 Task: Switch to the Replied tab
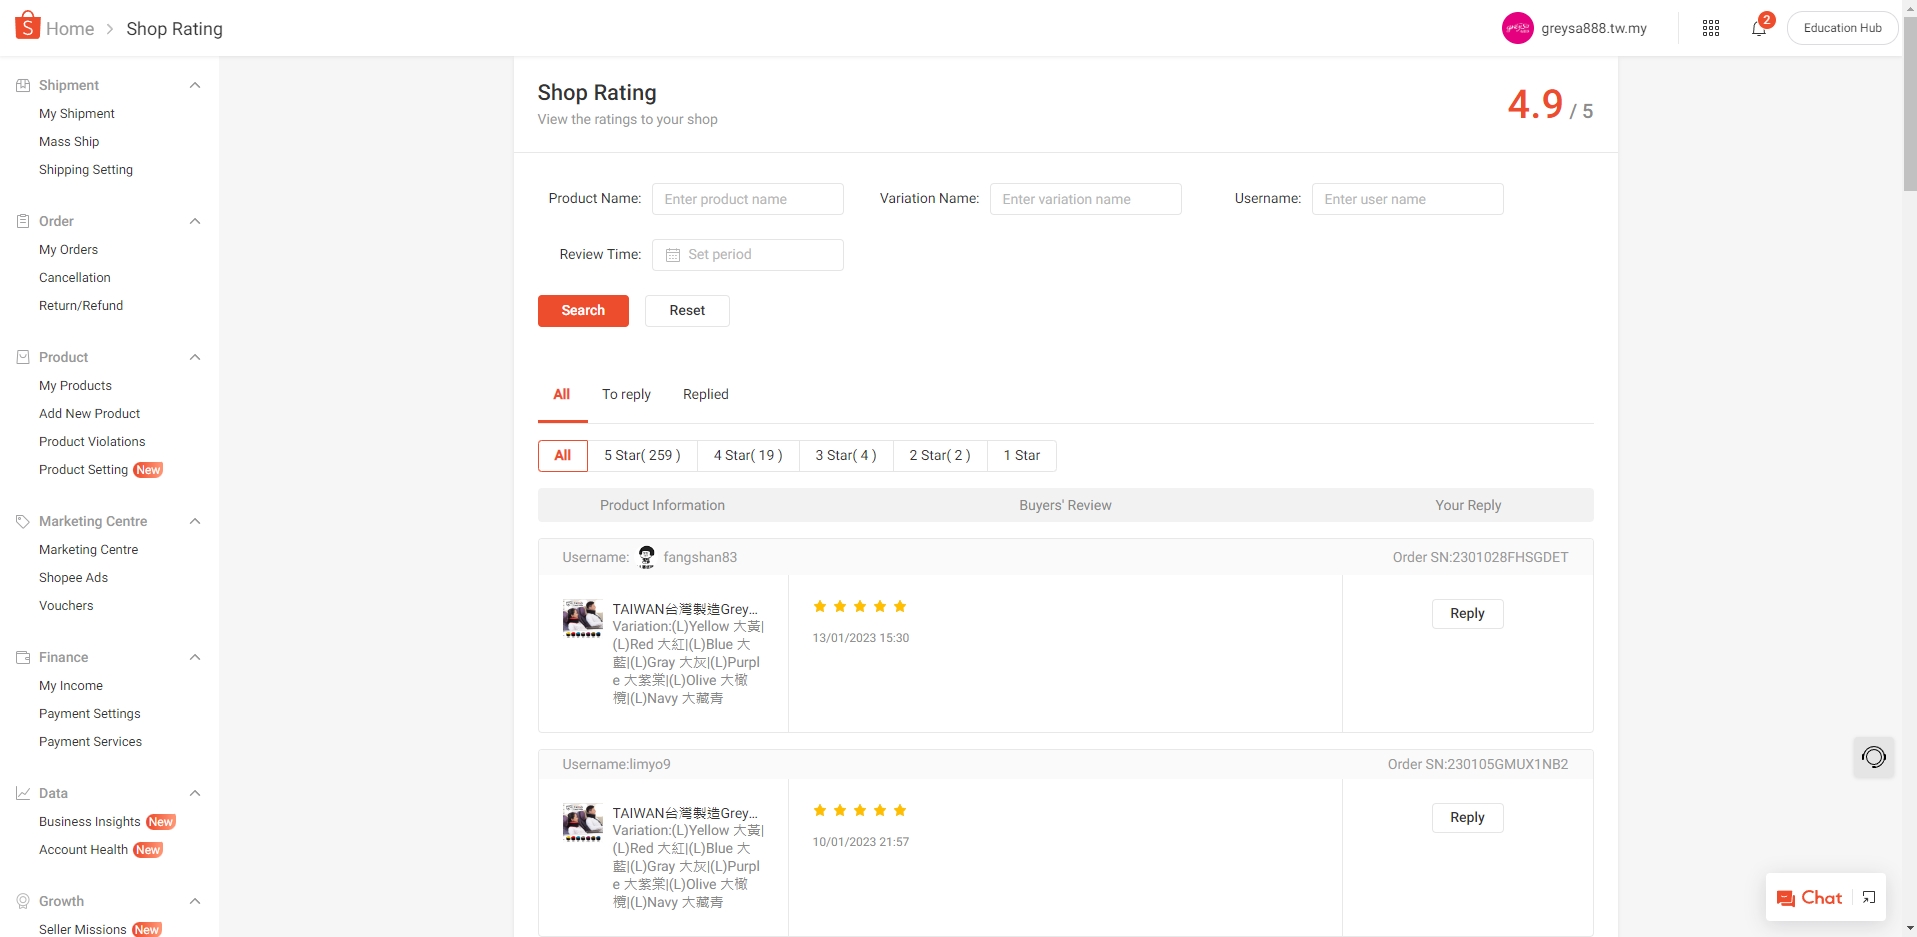[705, 394]
